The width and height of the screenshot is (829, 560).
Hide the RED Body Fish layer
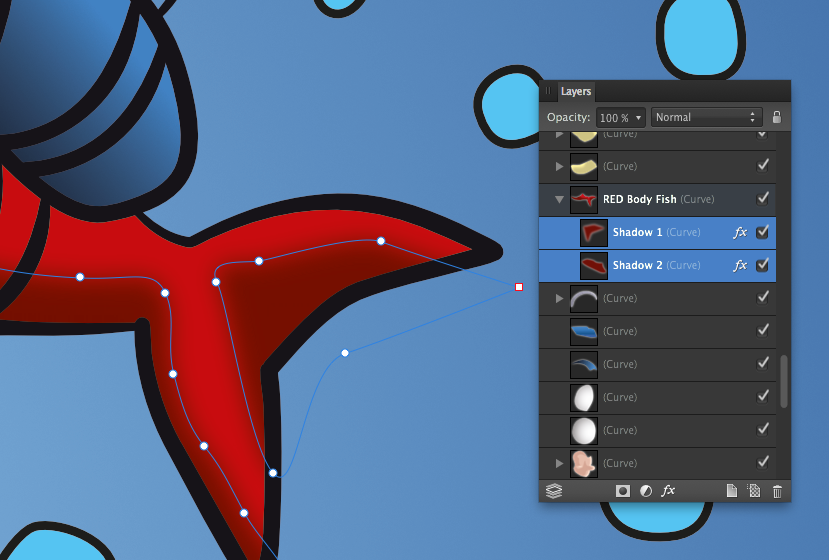click(762, 198)
